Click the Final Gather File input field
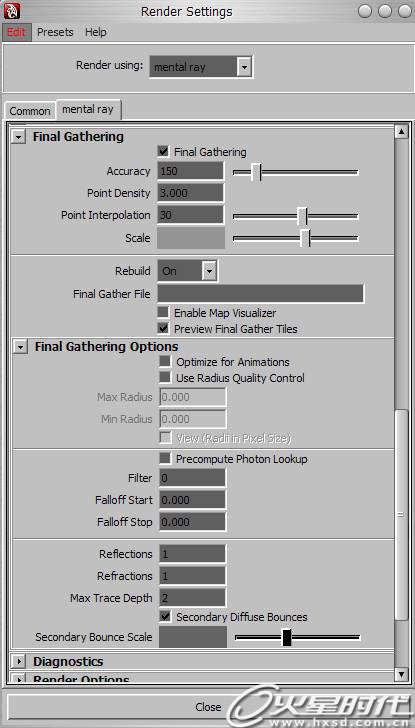The width and height of the screenshot is (415, 728). (261, 294)
